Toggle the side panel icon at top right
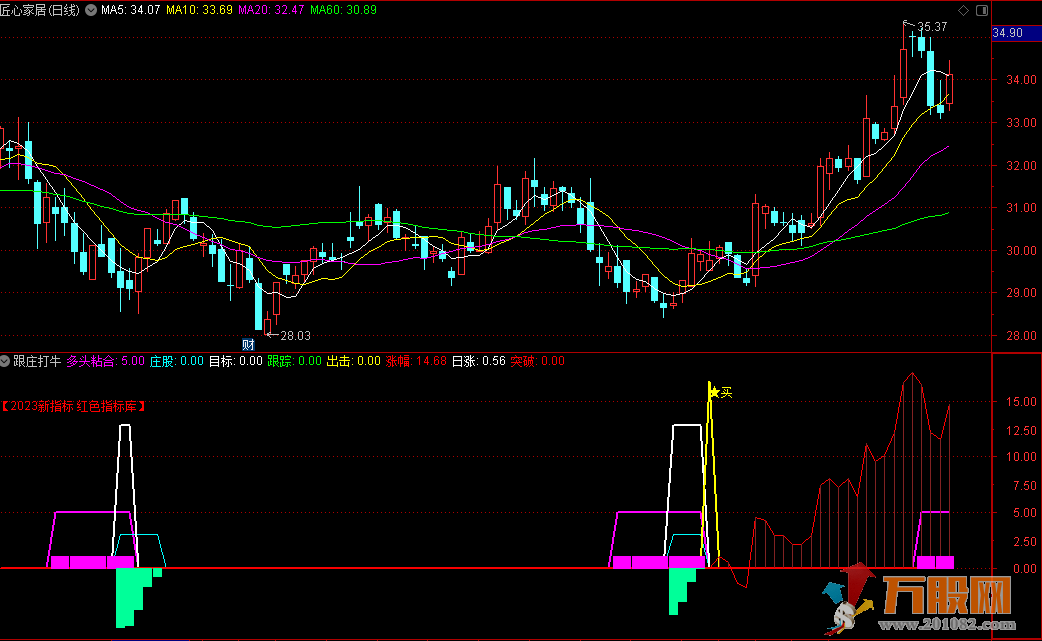 pyautogui.click(x=982, y=10)
